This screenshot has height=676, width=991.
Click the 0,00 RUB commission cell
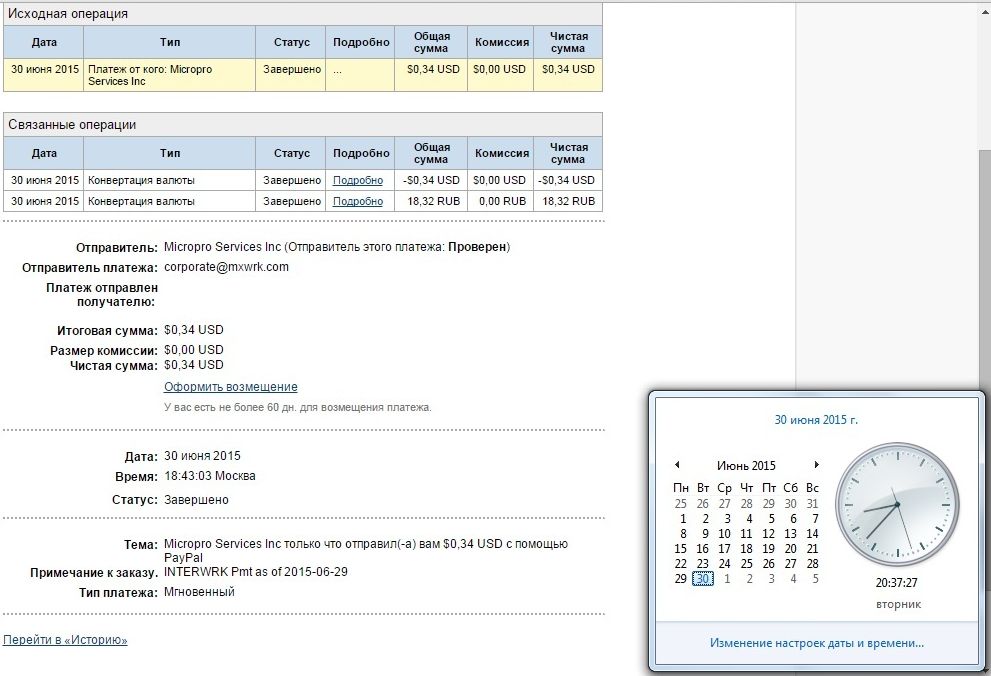point(501,201)
